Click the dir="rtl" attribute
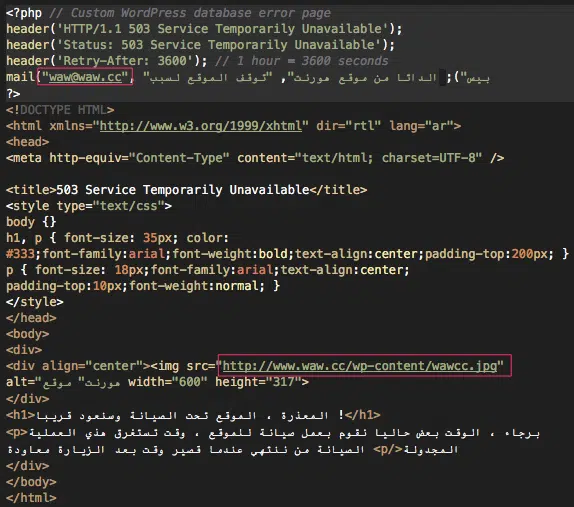The image size is (574, 507). point(348,126)
